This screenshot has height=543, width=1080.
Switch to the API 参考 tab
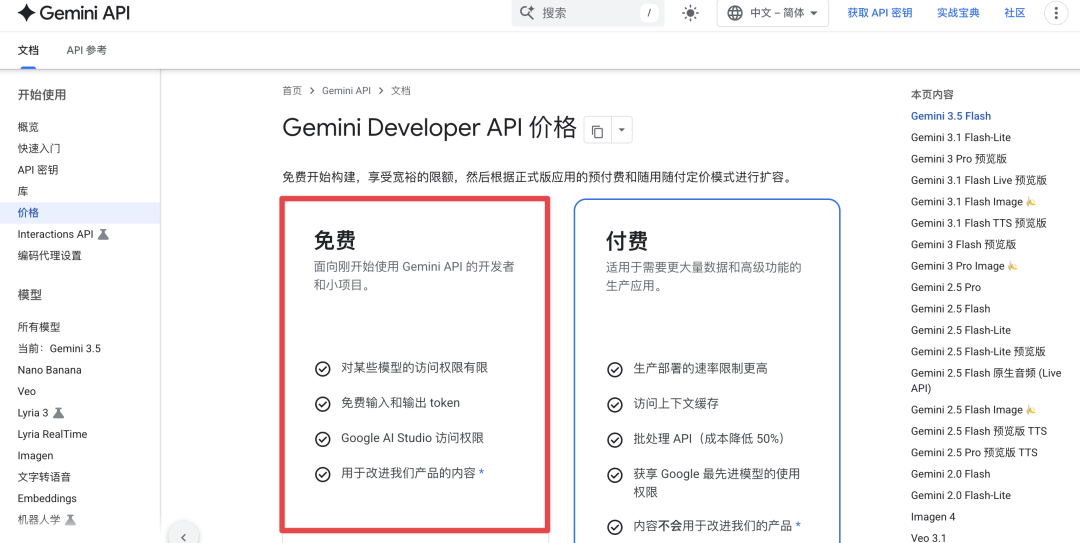87,50
